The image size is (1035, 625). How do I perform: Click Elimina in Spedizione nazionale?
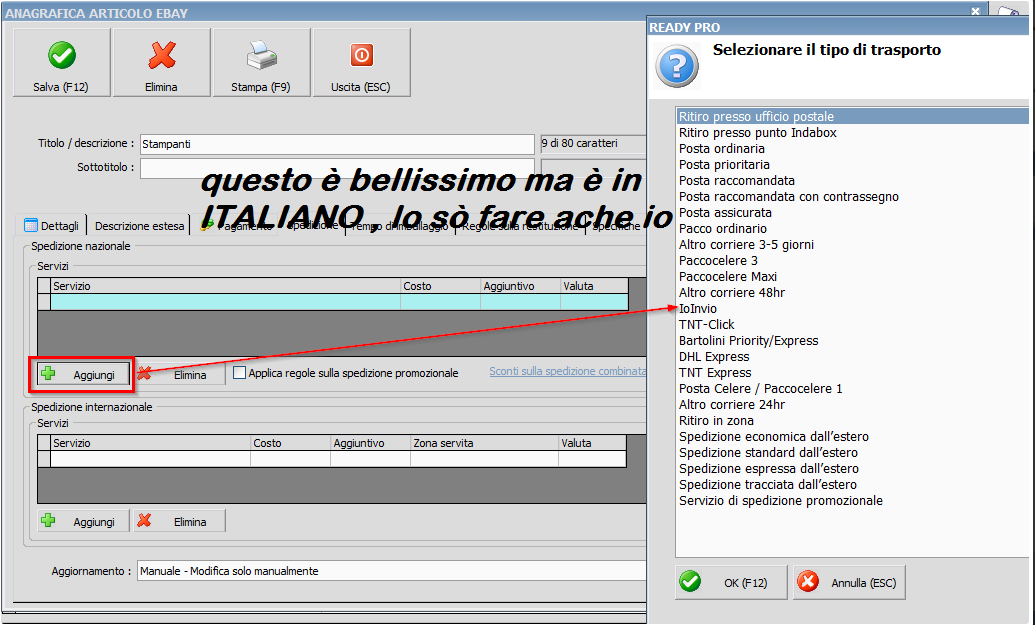(179, 374)
